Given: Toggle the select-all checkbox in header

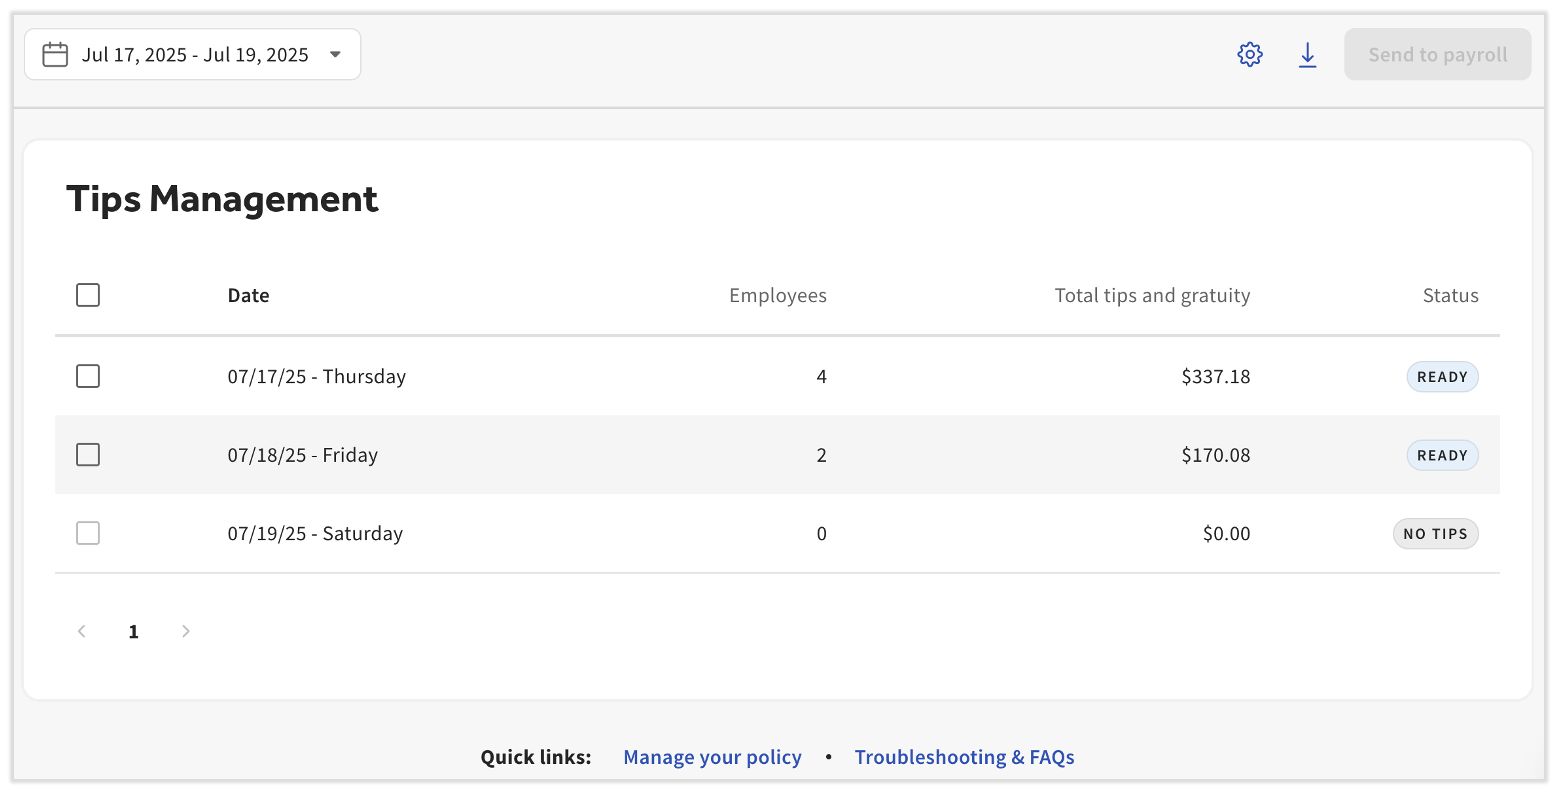Looking at the screenshot, I should tap(88, 295).
